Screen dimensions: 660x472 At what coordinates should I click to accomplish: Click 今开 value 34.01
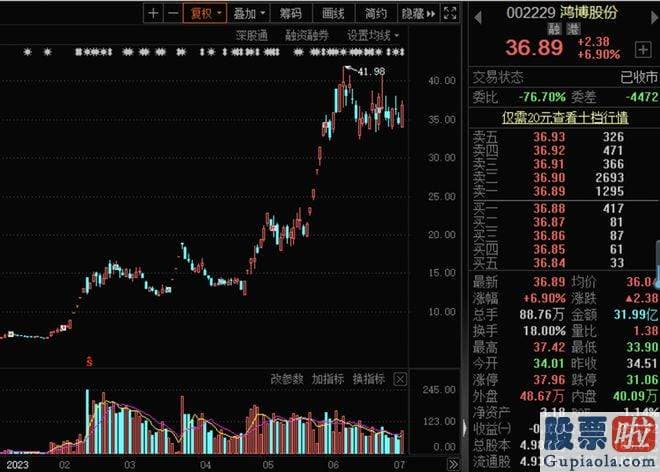[x=550, y=363]
